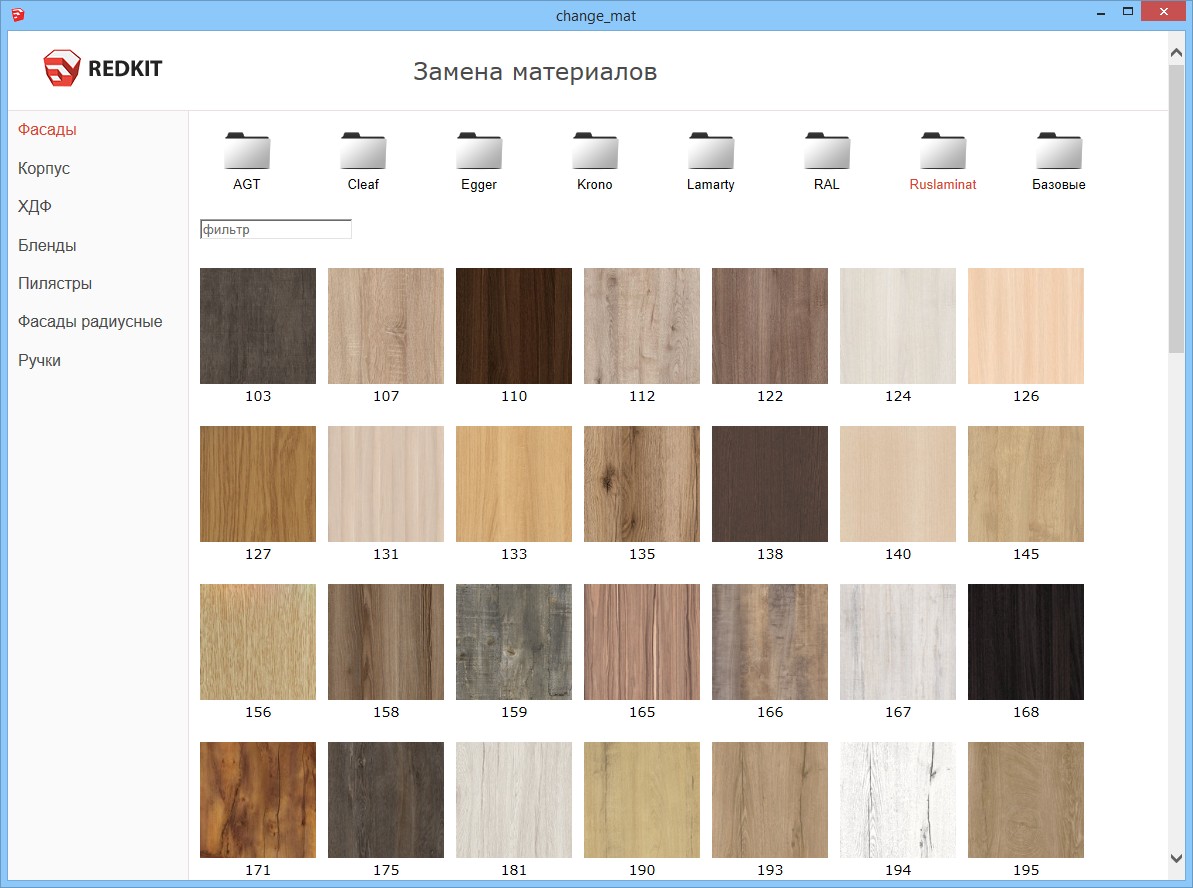This screenshot has width=1193, height=888.
Task: Open the AGT folder icon
Action: tap(247, 150)
